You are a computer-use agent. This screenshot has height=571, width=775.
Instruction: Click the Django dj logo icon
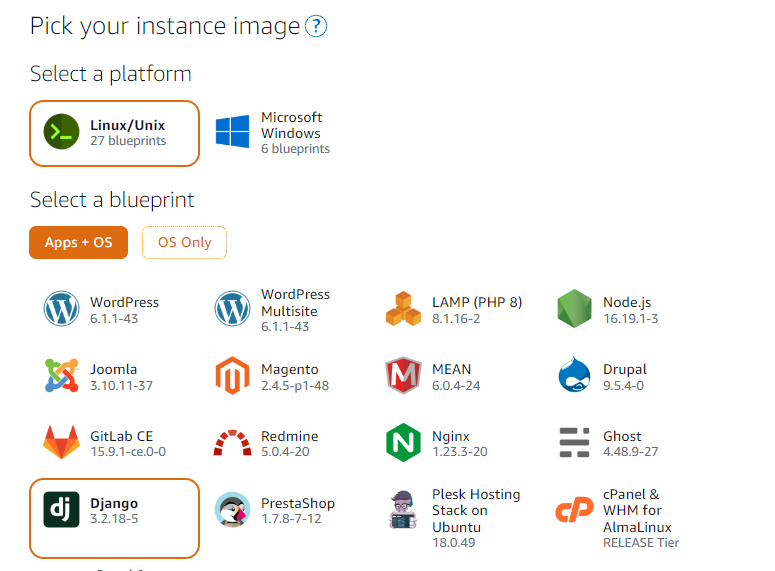tap(61, 510)
